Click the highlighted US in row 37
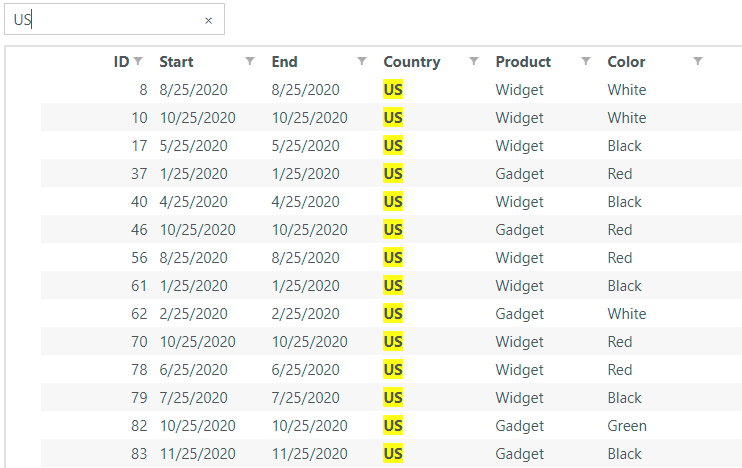742x468 pixels. (393, 174)
